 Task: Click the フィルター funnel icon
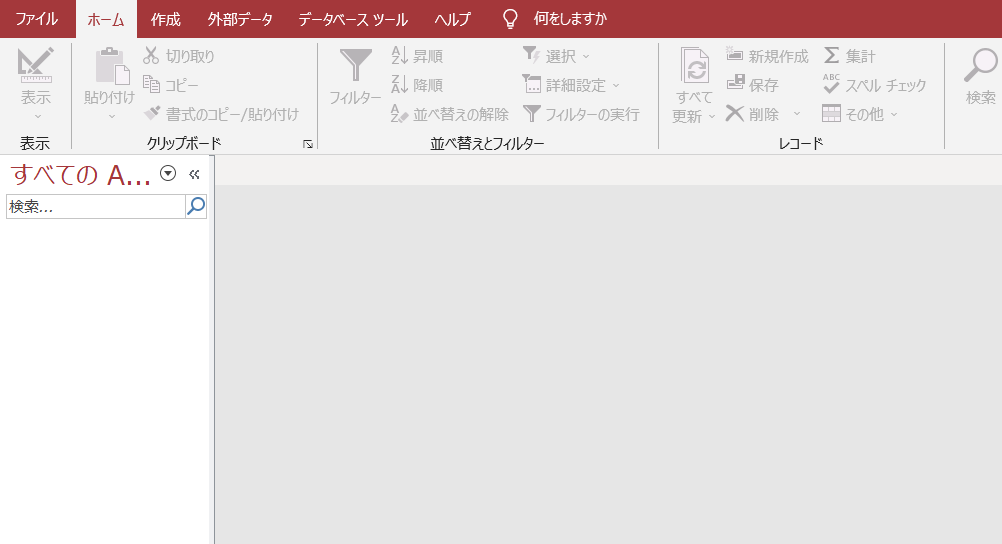click(355, 66)
